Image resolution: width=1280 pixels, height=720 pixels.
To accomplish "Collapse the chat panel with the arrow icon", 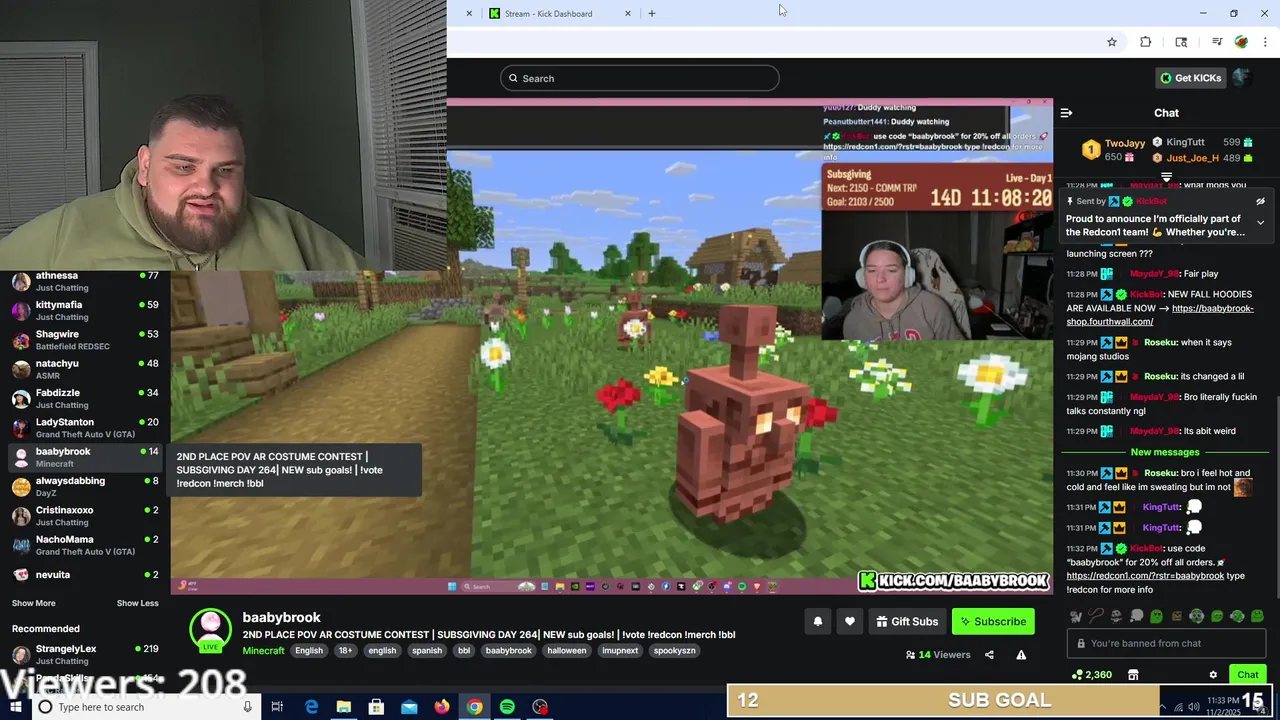I will (1066, 113).
